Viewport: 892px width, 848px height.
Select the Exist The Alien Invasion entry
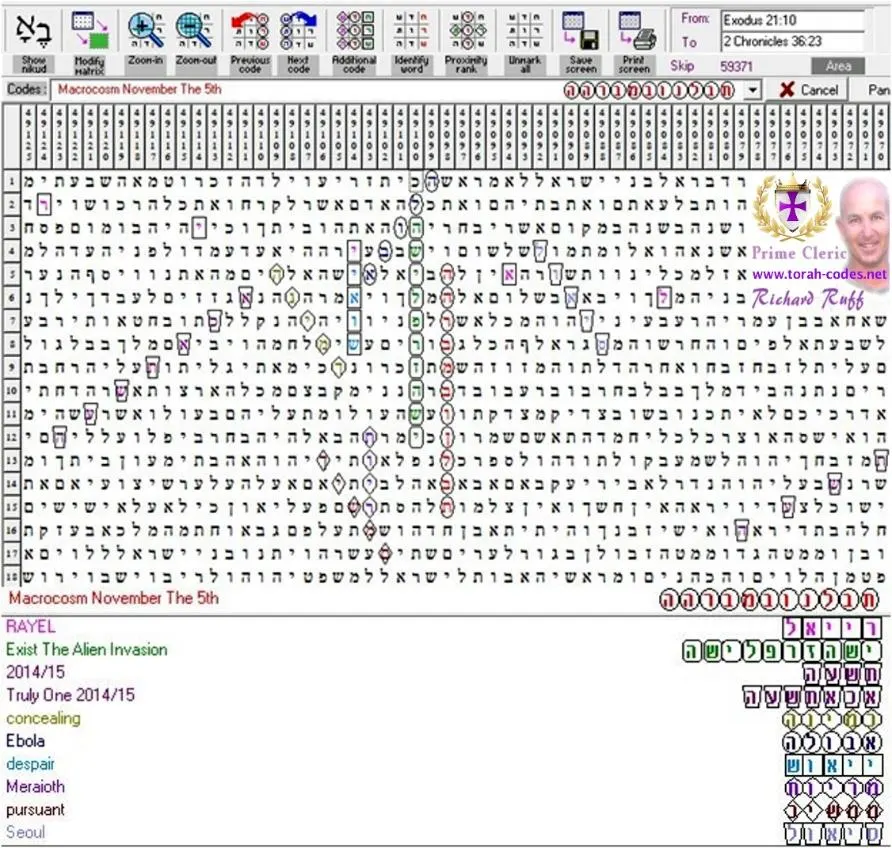(86, 650)
